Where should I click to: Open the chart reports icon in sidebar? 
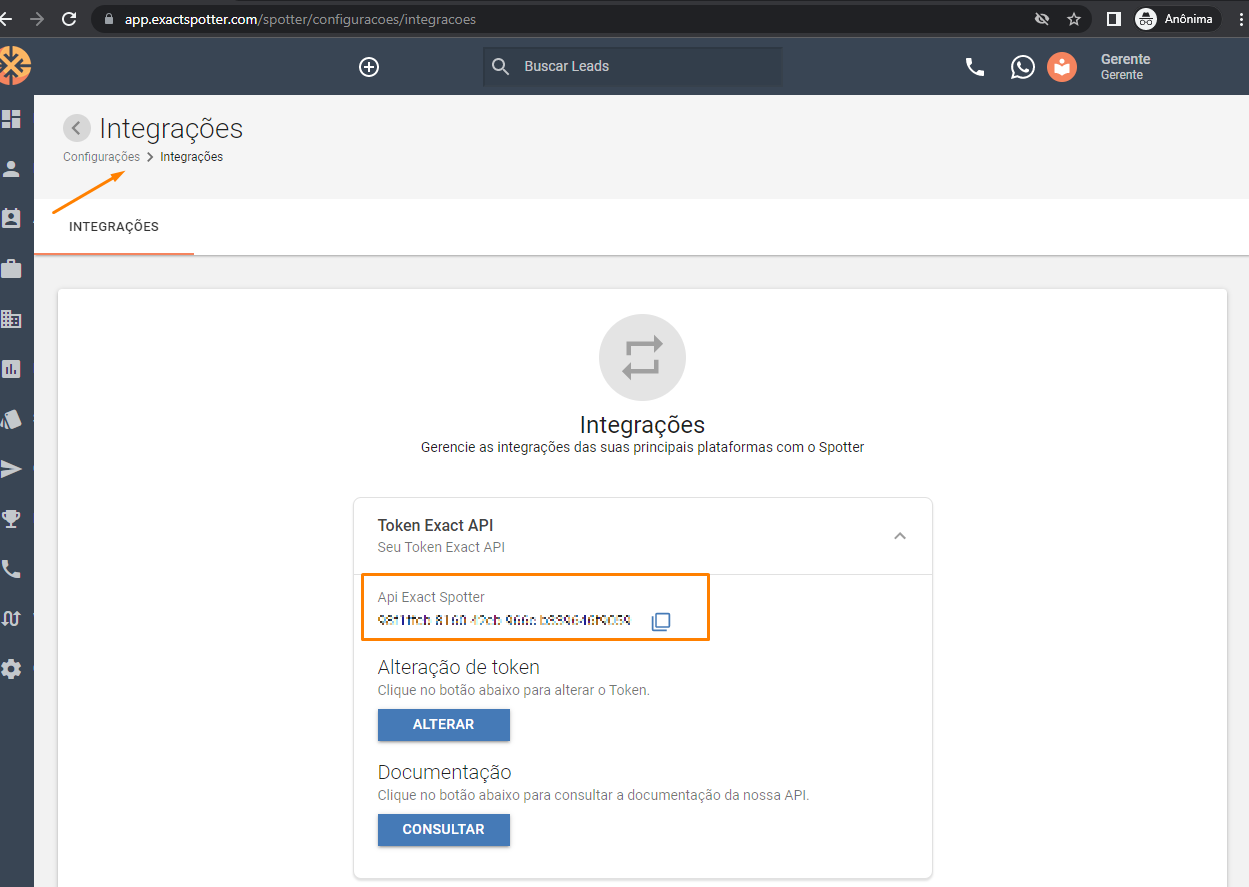click(x=11, y=369)
